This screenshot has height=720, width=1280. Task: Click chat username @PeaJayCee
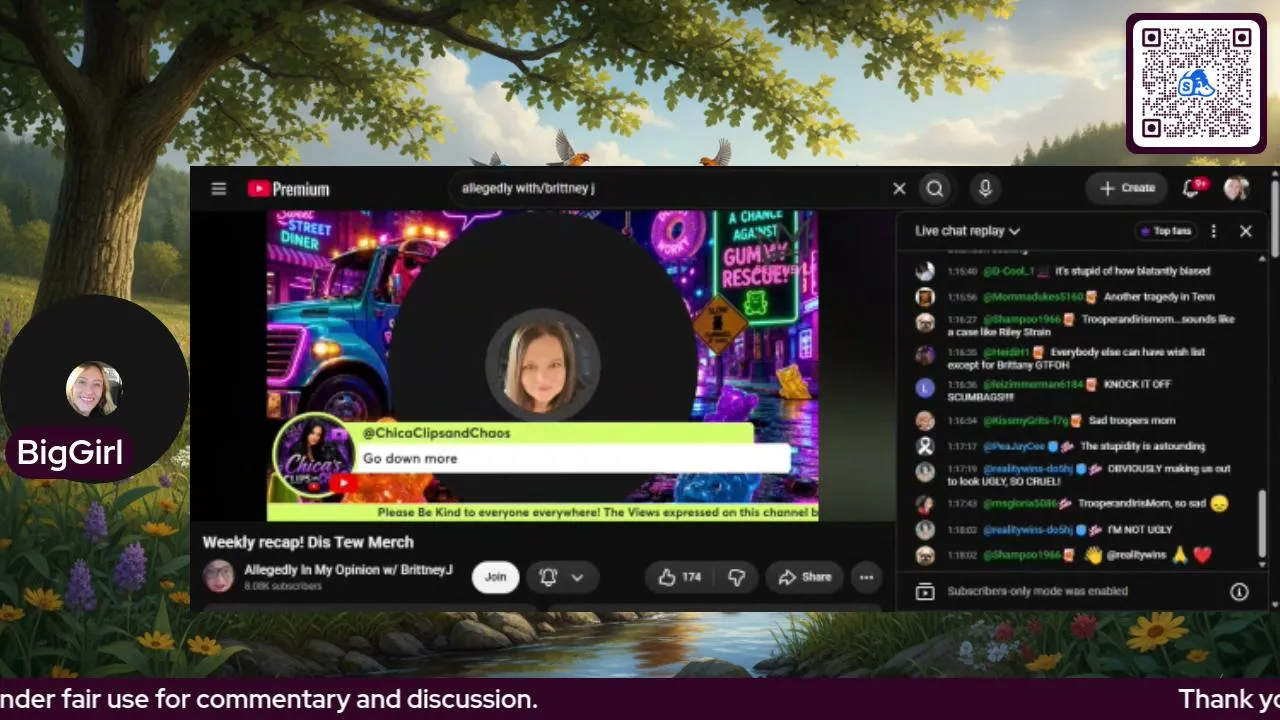pyautogui.click(x=1013, y=446)
